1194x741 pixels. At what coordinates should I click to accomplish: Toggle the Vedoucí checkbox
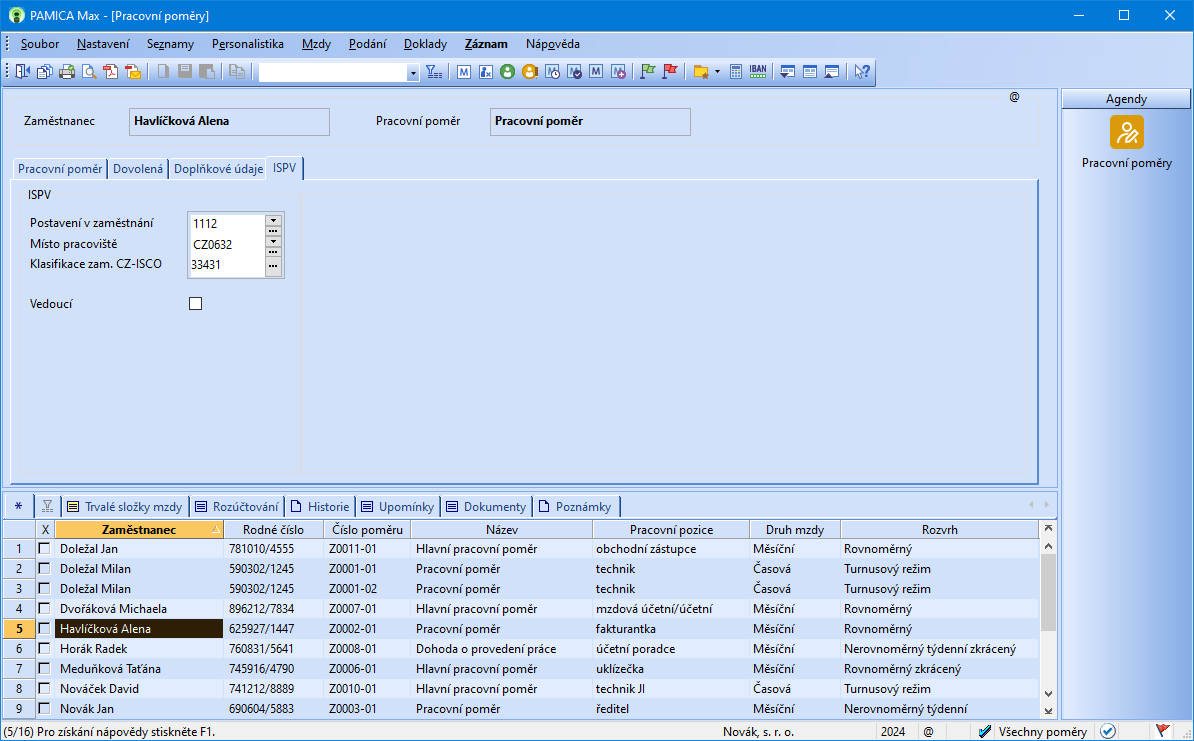[x=196, y=304]
